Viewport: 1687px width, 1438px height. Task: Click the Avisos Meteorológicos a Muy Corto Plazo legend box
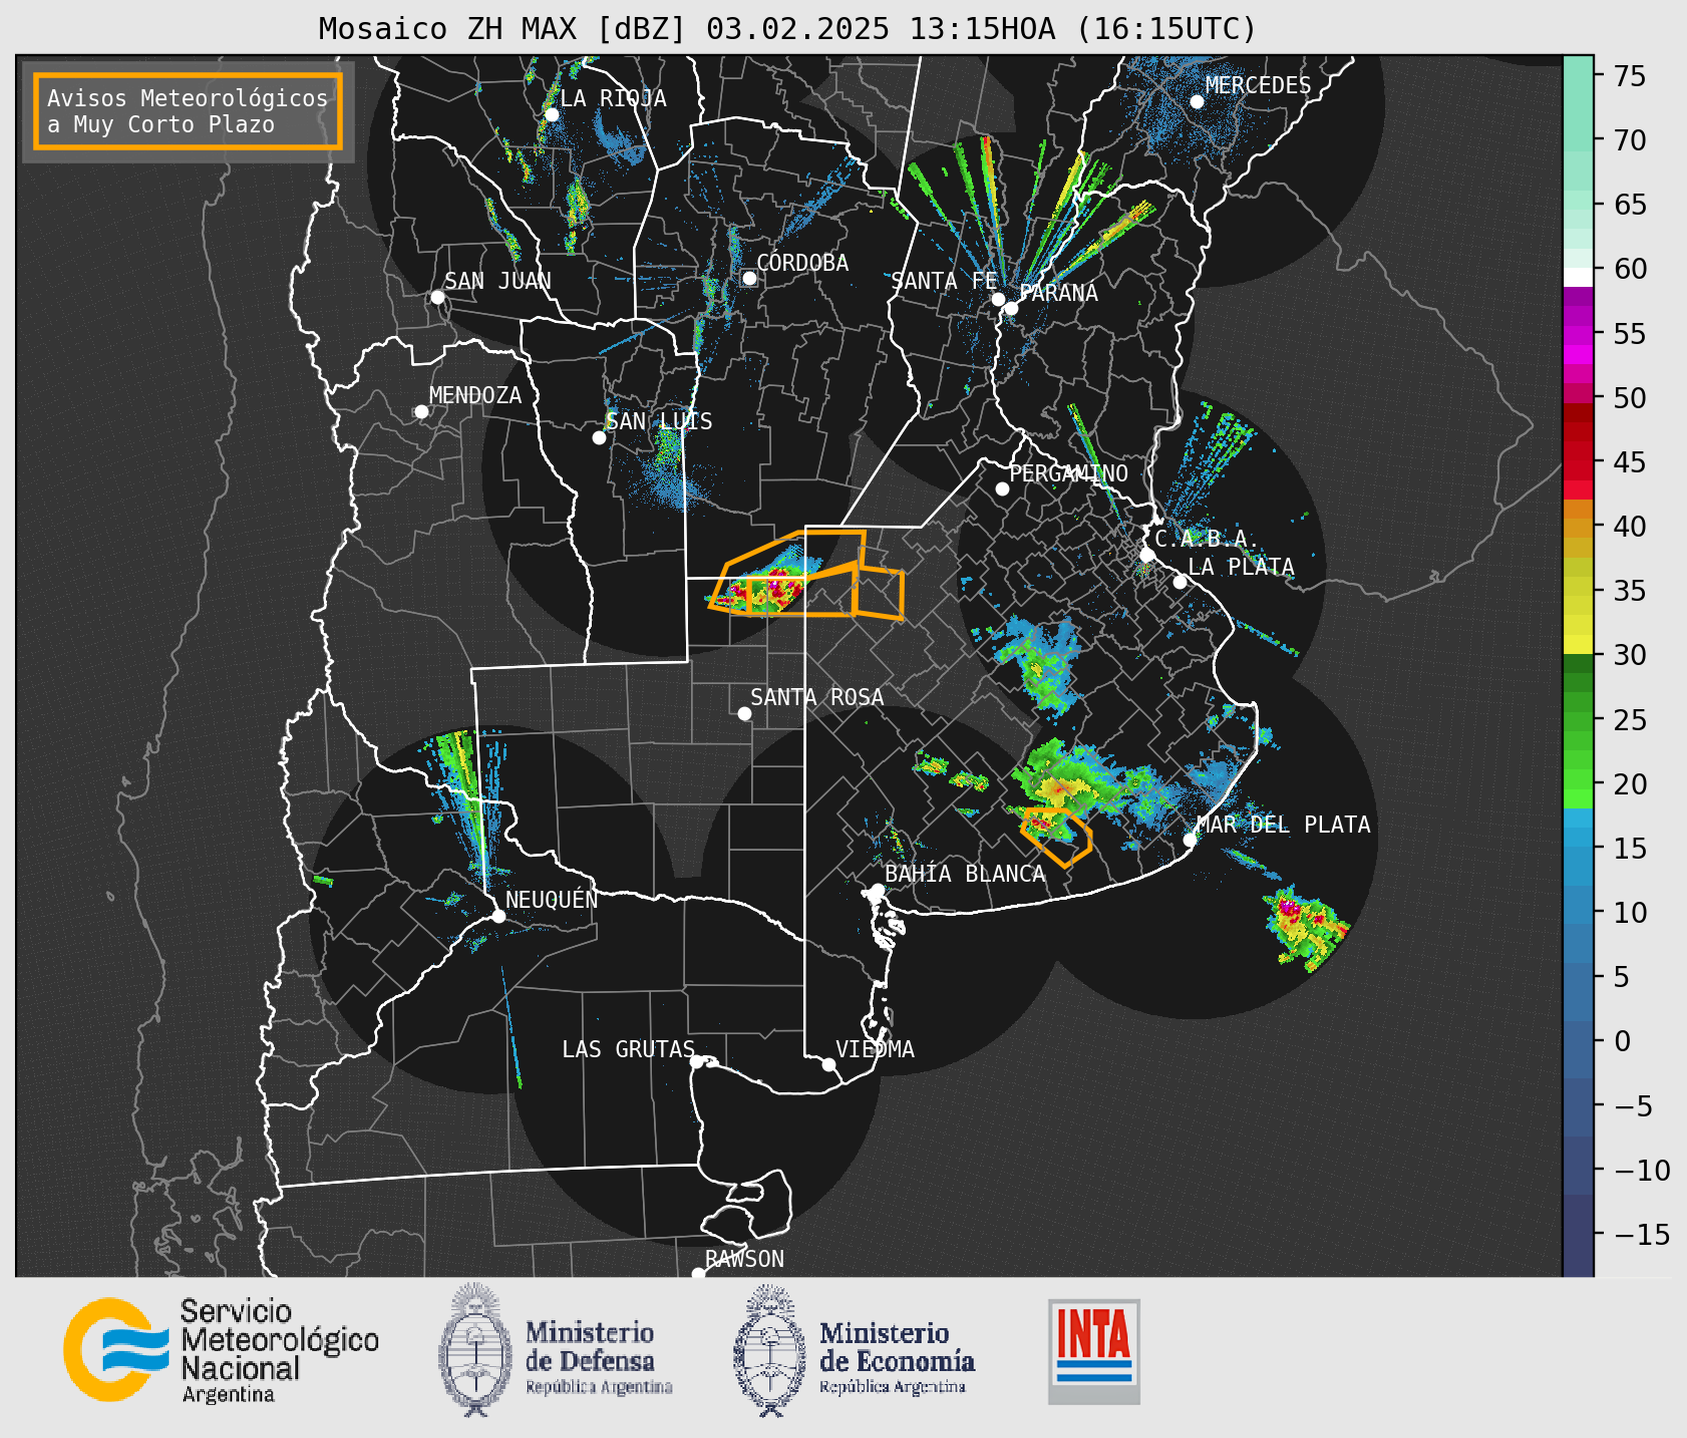188,111
